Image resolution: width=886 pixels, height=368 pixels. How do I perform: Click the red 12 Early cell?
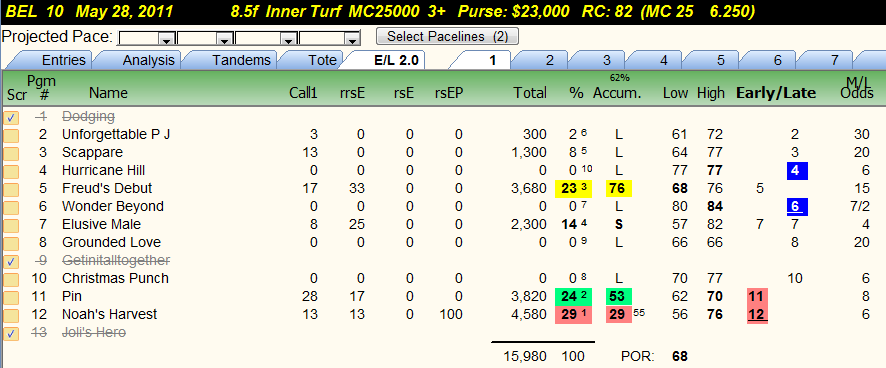[x=757, y=314]
